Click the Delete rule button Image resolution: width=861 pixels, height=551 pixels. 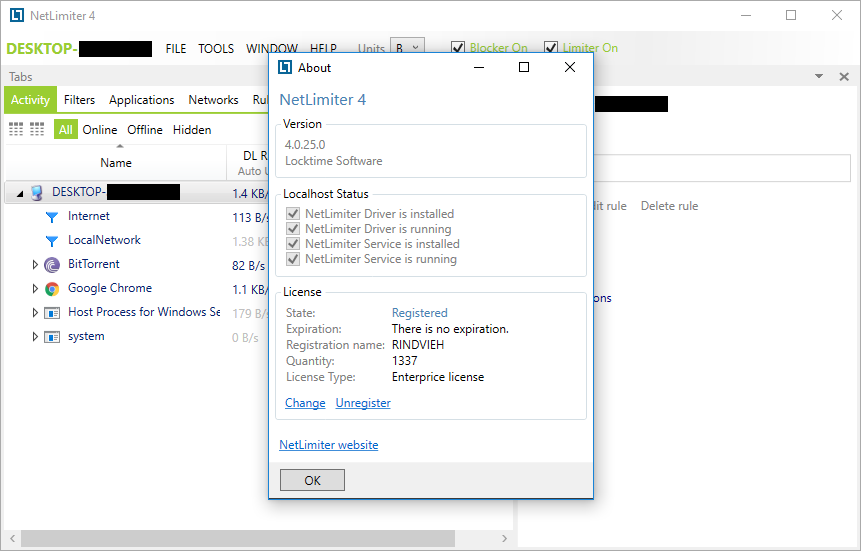(x=669, y=206)
